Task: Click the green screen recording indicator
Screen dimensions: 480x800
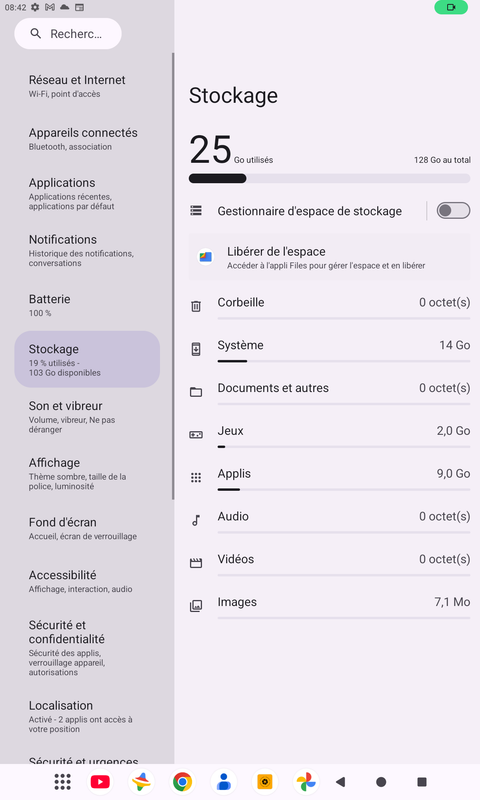Action: (x=451, y=7)
